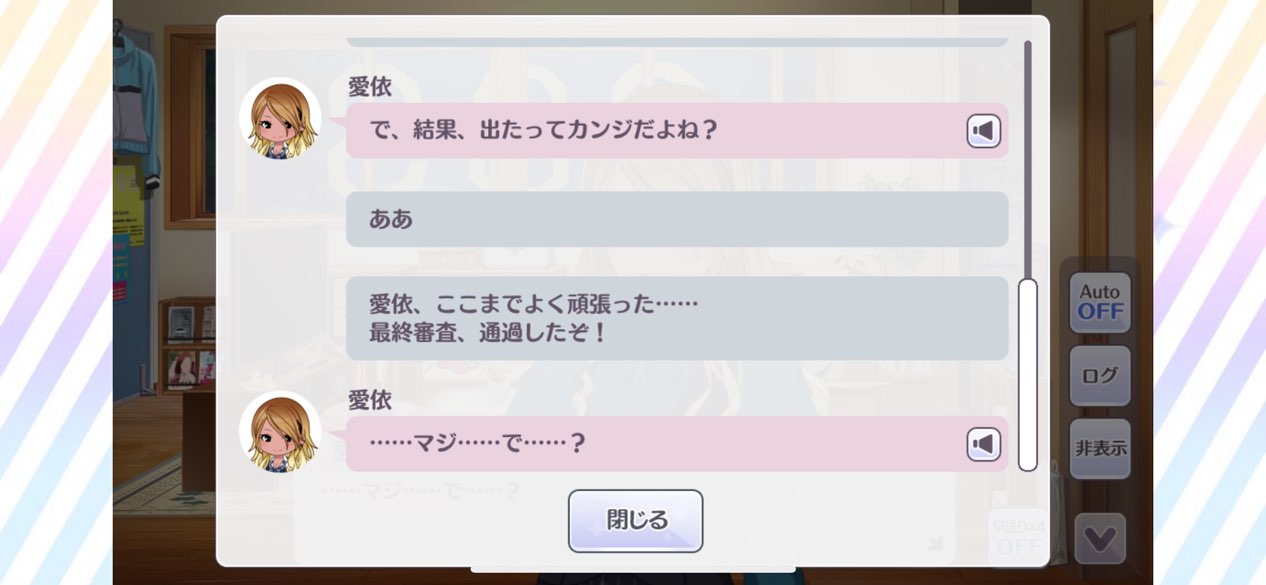
Task: Click upper part of scrollbar track
Action: click(1027, 160)
